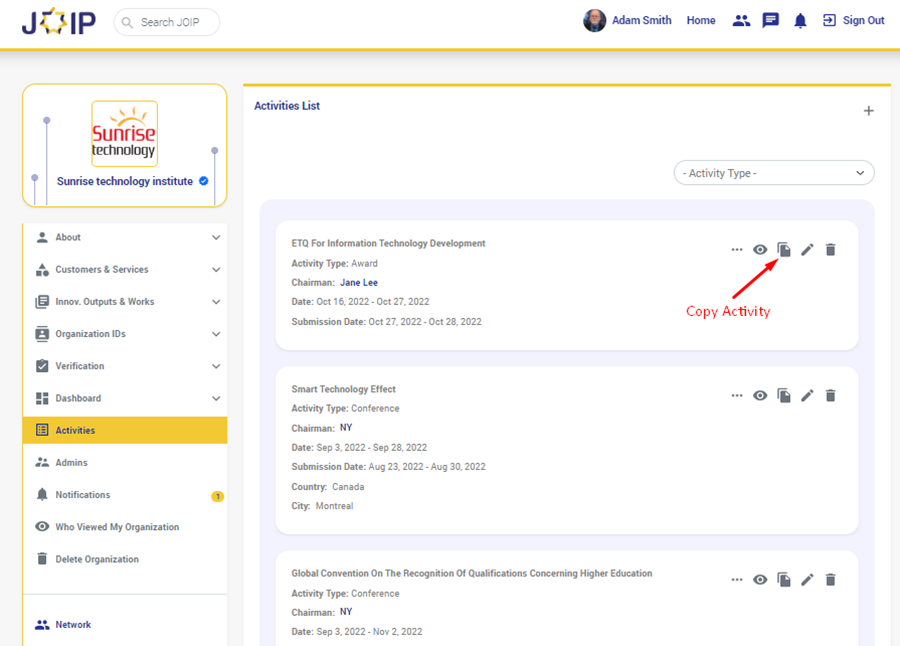
Task: Copy the ETQ For Information Technology activity
Action: [784, 250]
